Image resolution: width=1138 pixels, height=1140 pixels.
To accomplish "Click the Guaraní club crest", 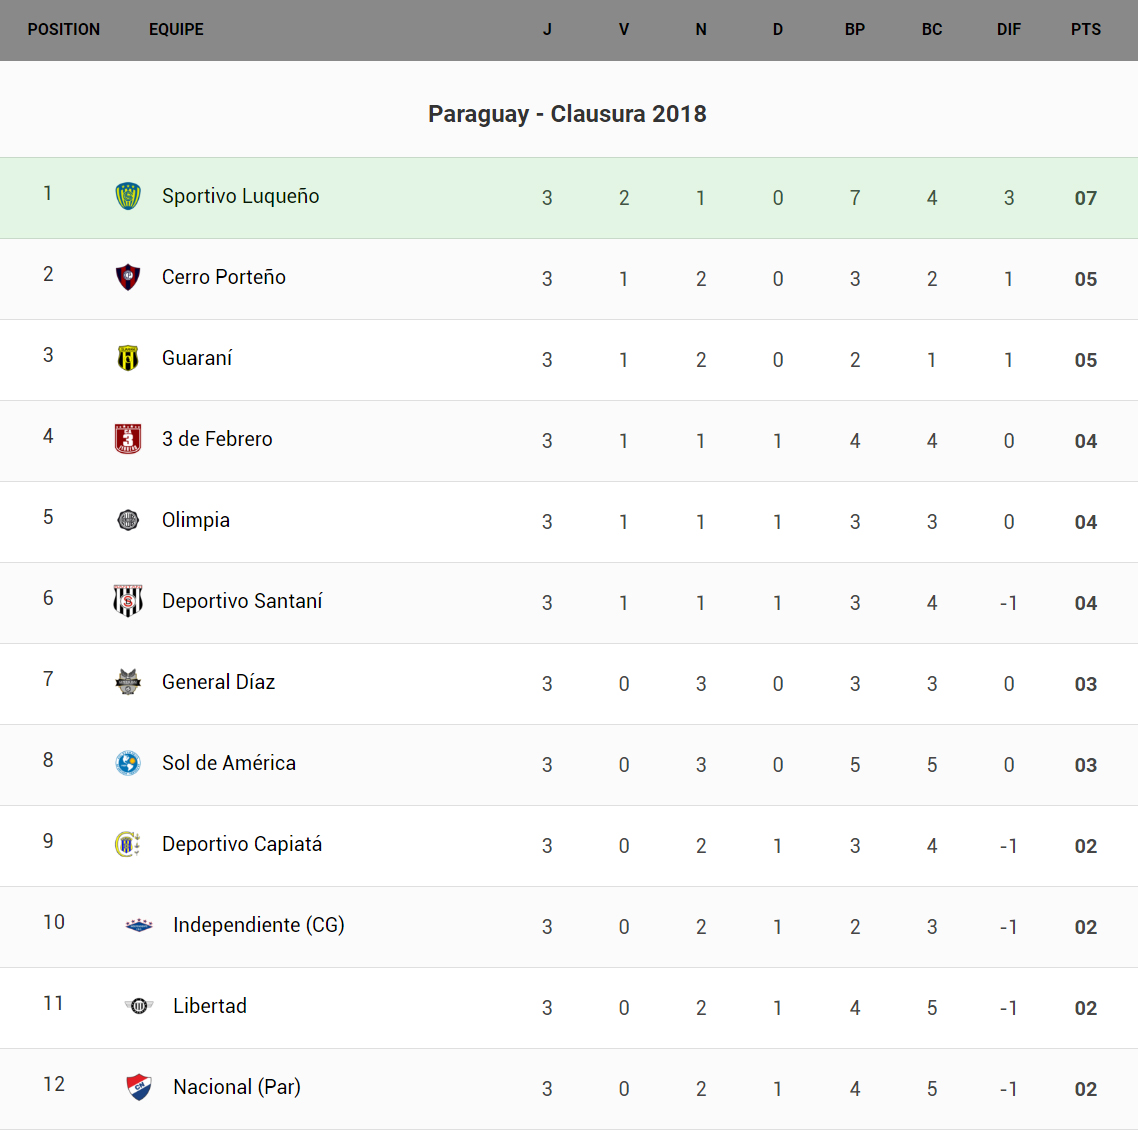I will coord(128,358).
